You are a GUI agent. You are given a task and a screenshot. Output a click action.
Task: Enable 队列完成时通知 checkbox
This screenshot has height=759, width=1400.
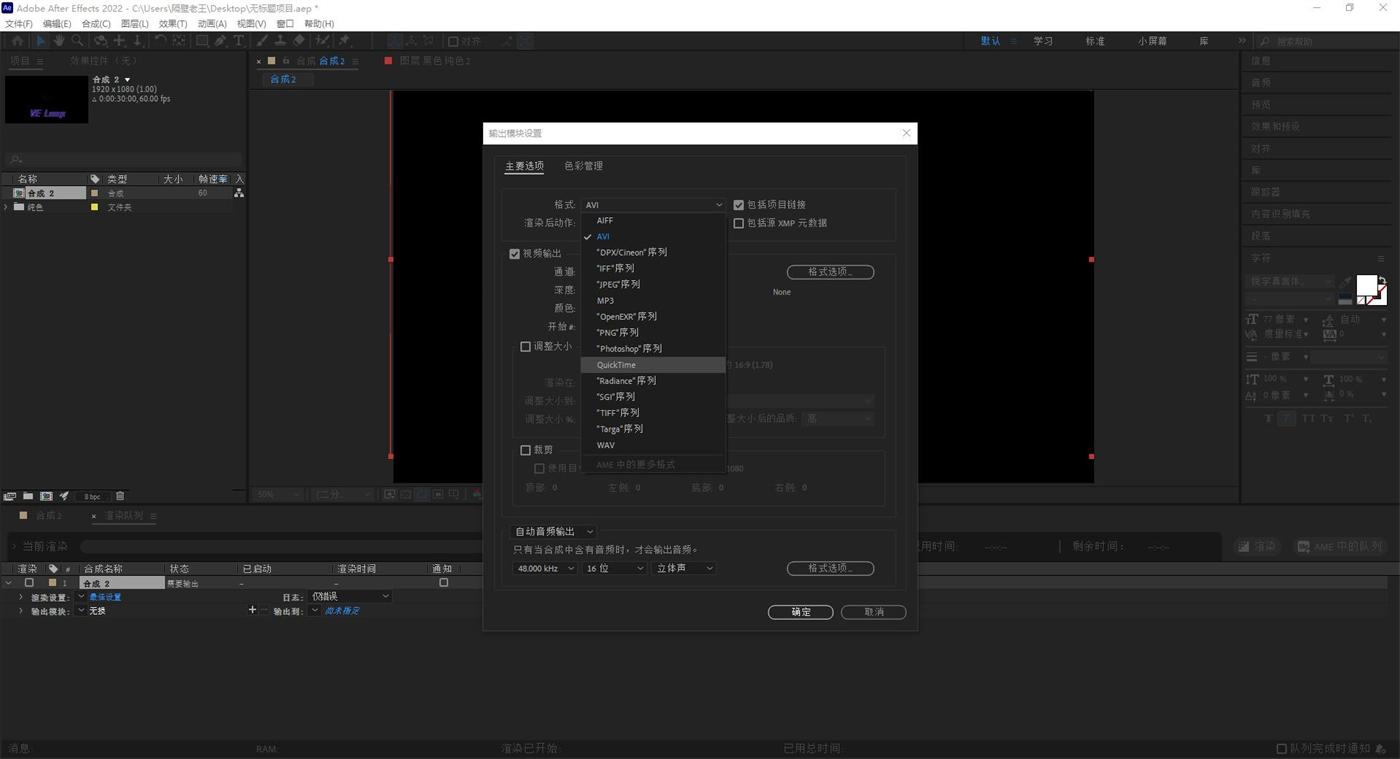1282,748
